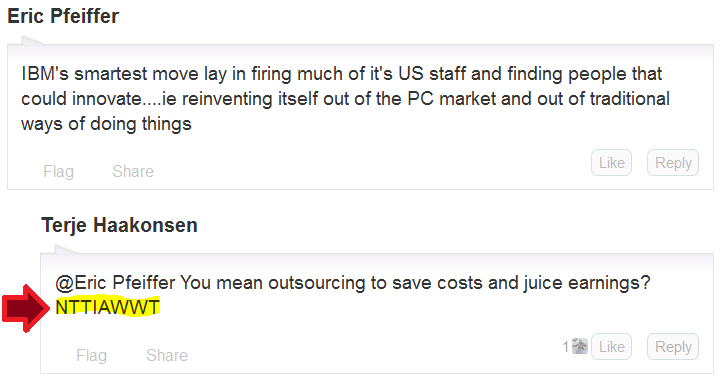This screenshot has width=727, height=384.
Task: Click the highlighted NTTIAWWT text
Action: [108, 307]
